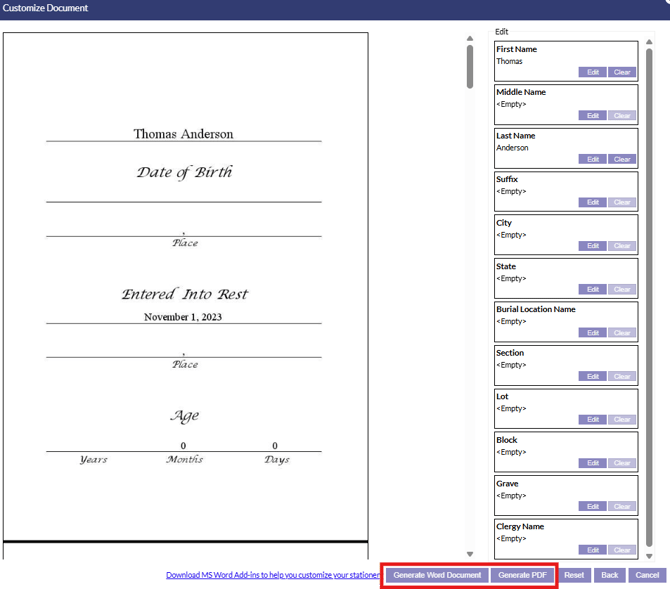
Task: Edit the Middle Name field
Action: 592,116
